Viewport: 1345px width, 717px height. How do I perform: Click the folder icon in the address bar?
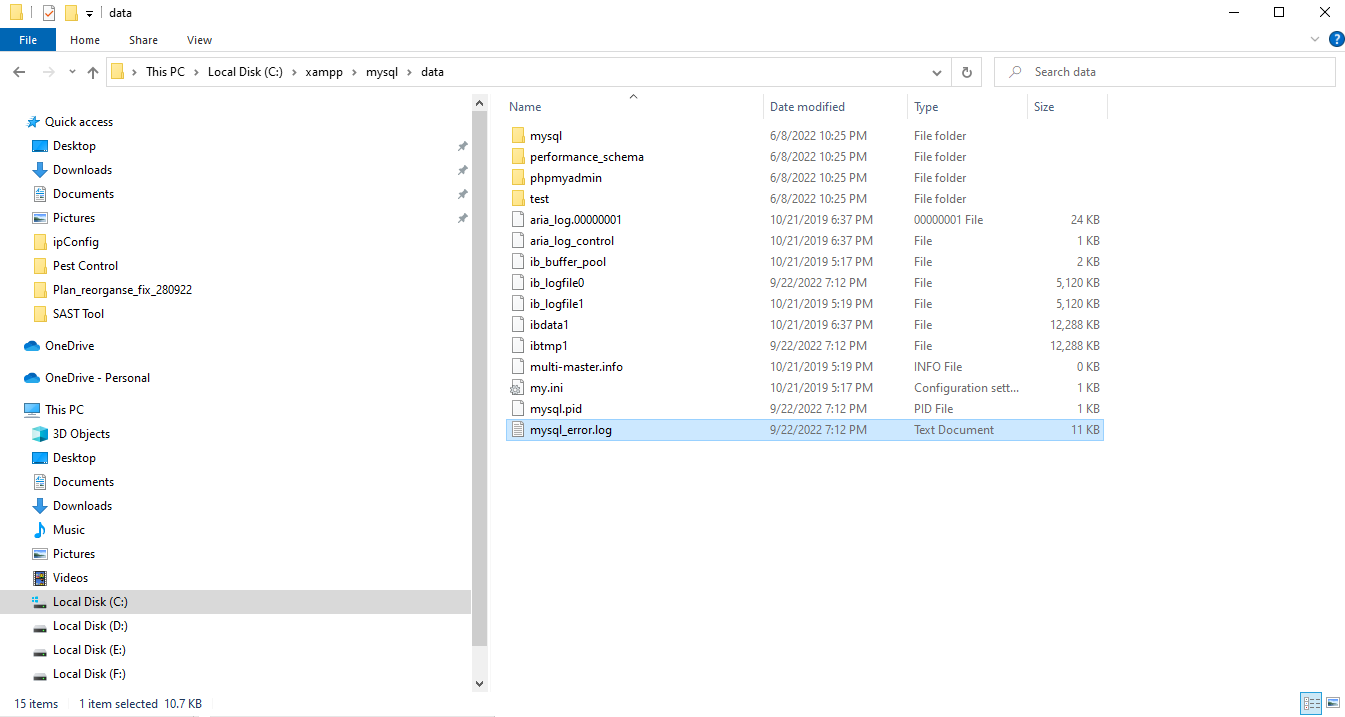pyautogui.click(x=119, y=71)
